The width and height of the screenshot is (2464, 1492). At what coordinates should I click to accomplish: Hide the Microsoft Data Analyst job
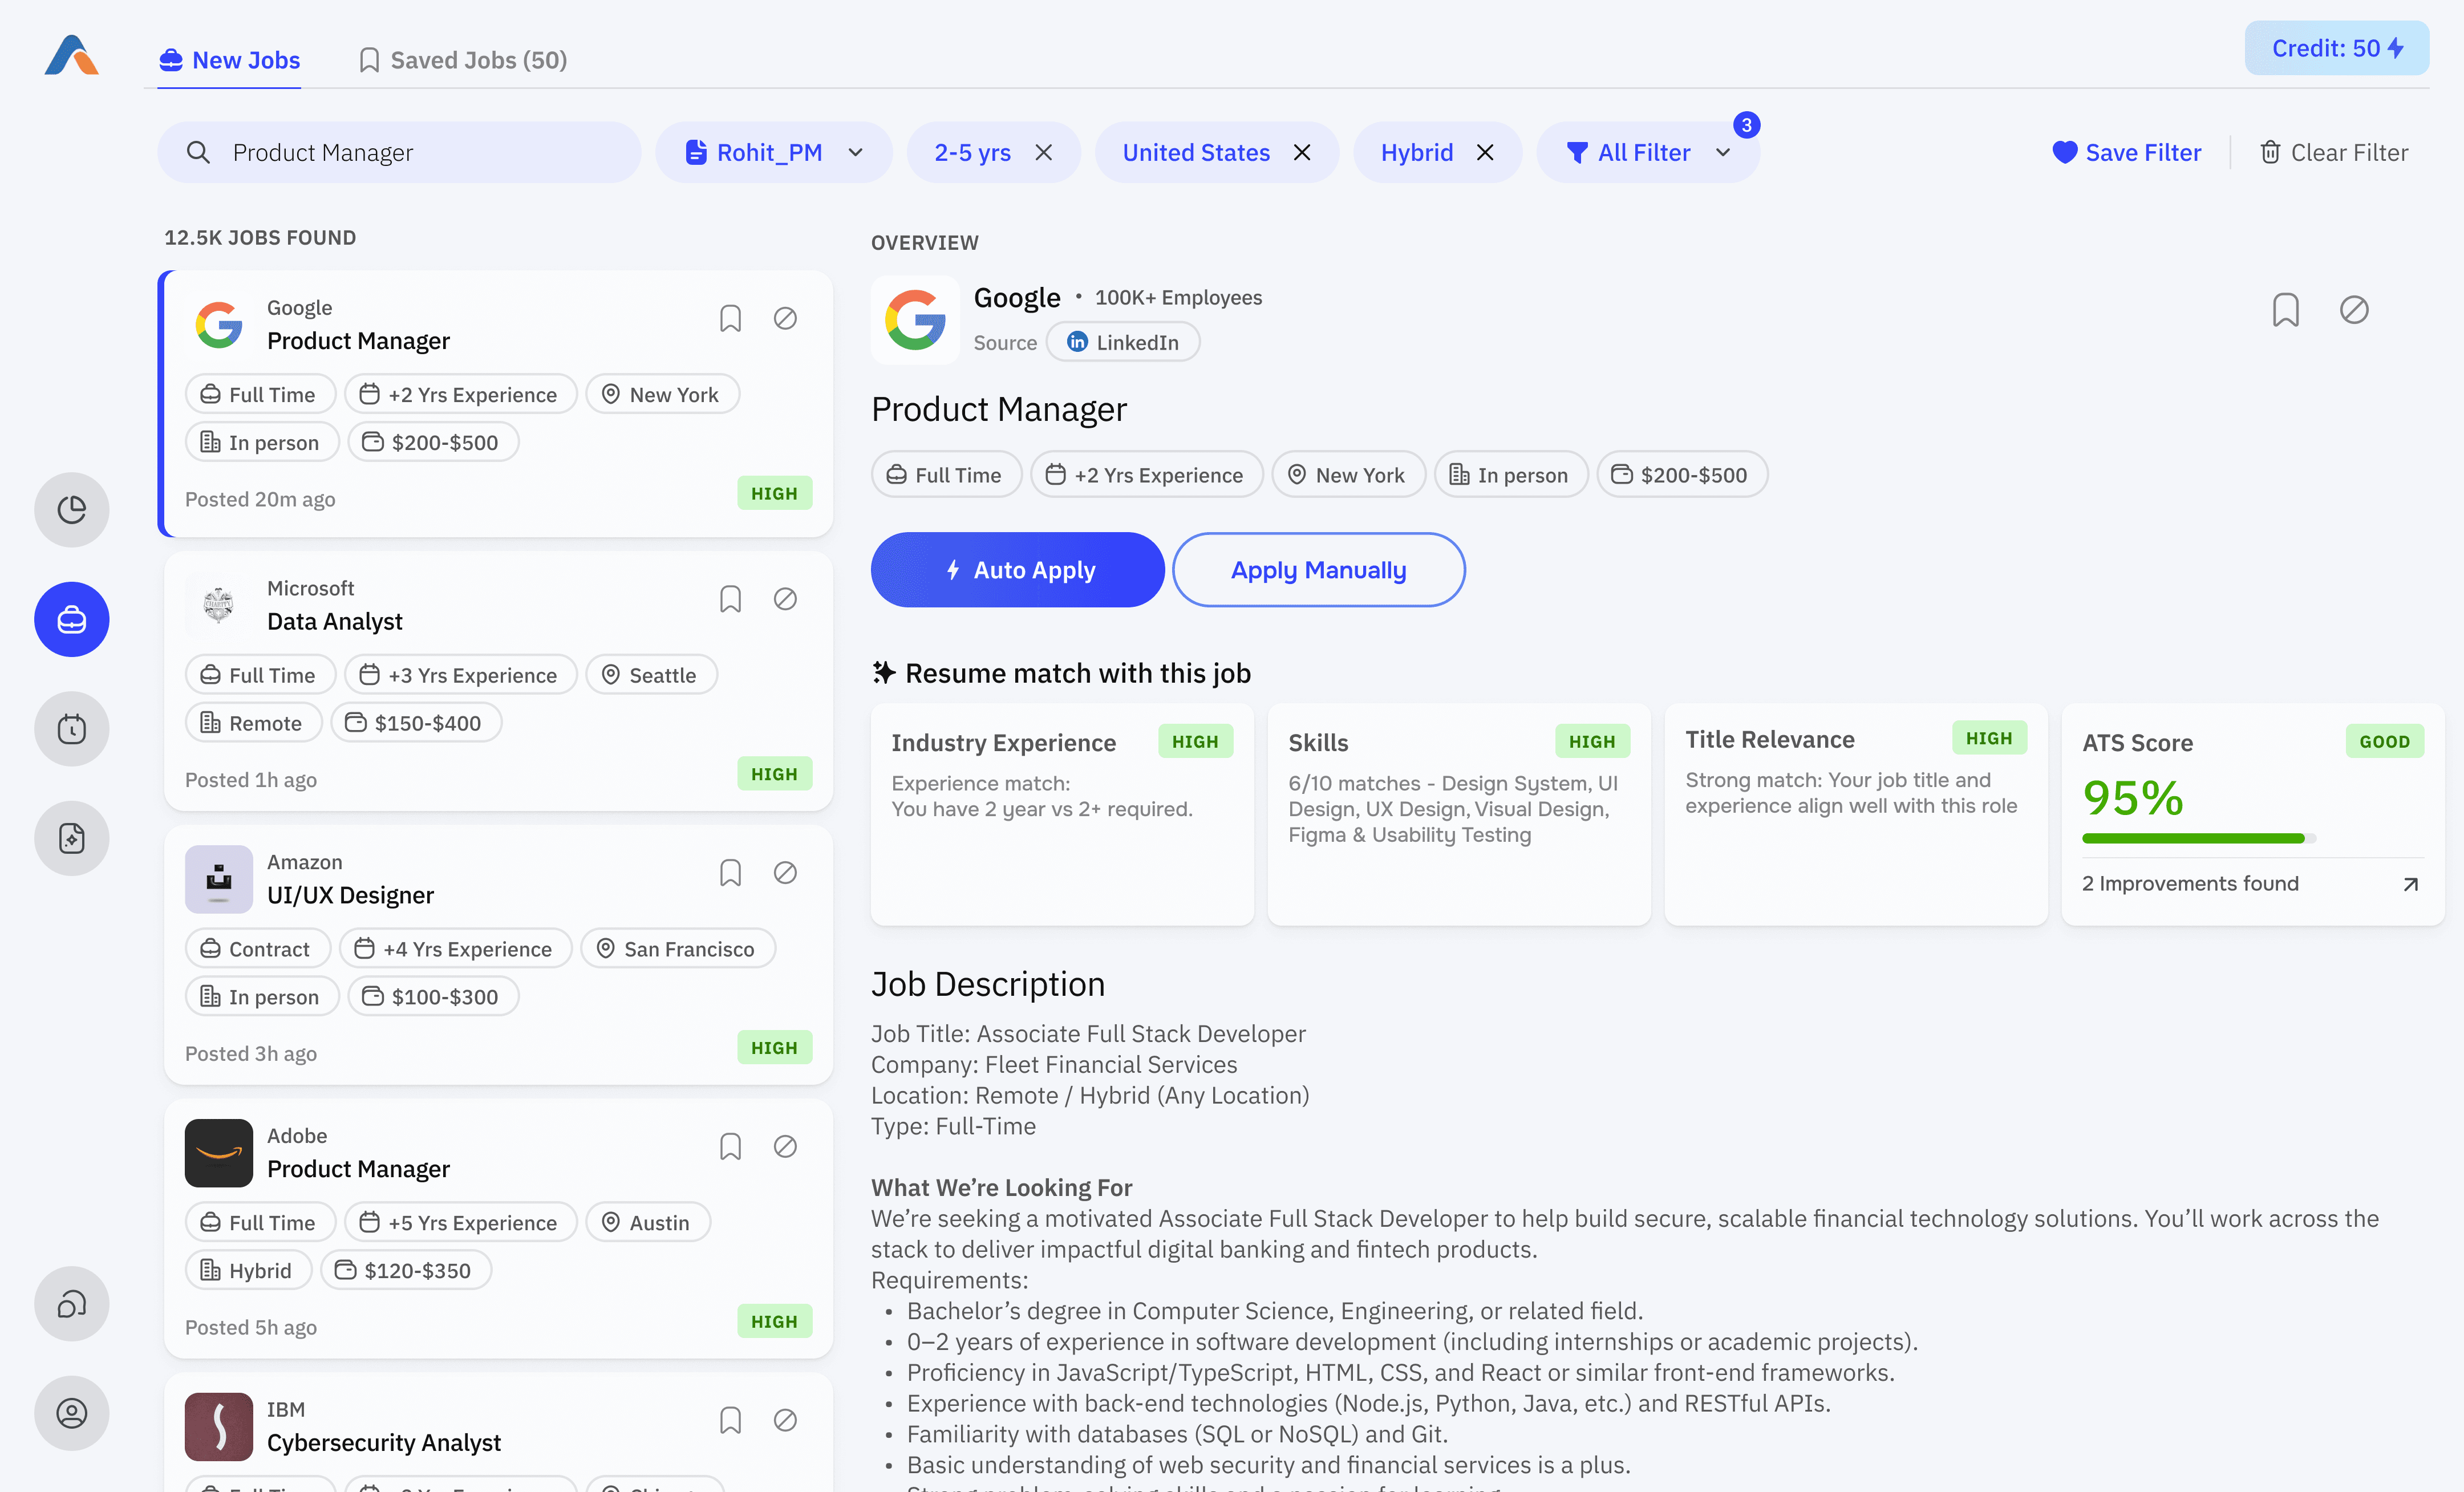point(785,599)
